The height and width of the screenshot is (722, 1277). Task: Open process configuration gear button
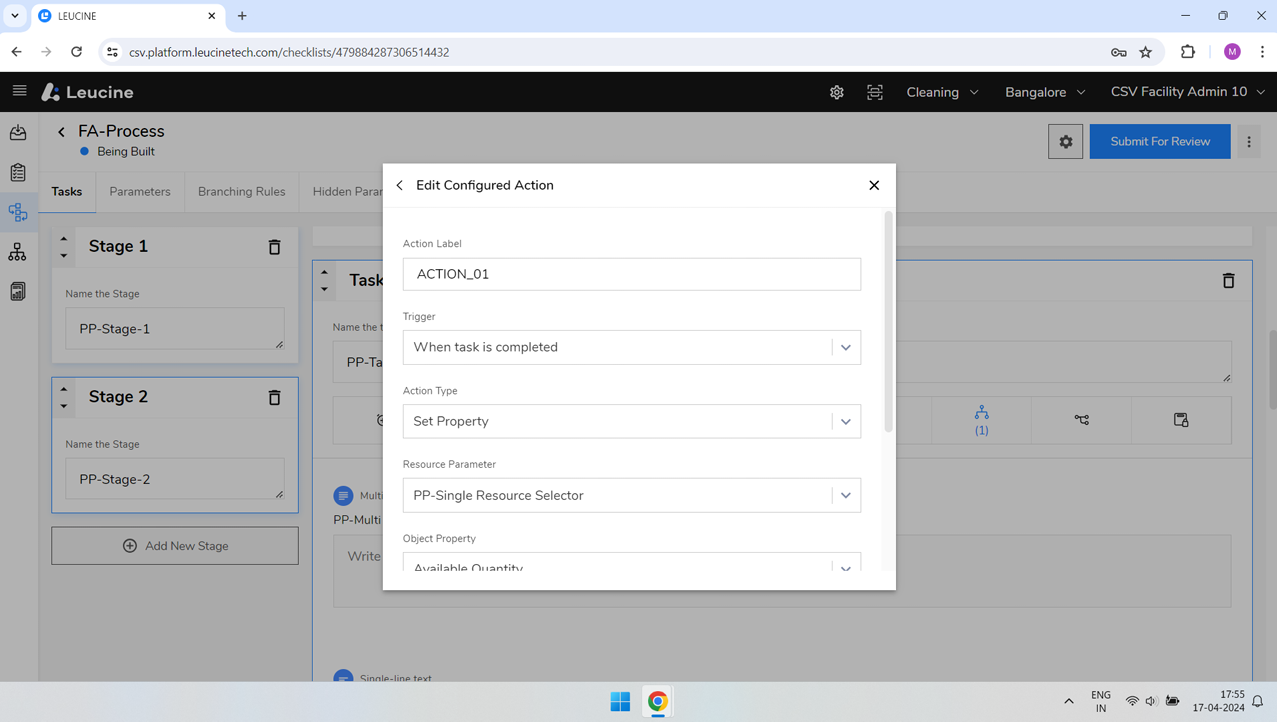coord(1066,142)
